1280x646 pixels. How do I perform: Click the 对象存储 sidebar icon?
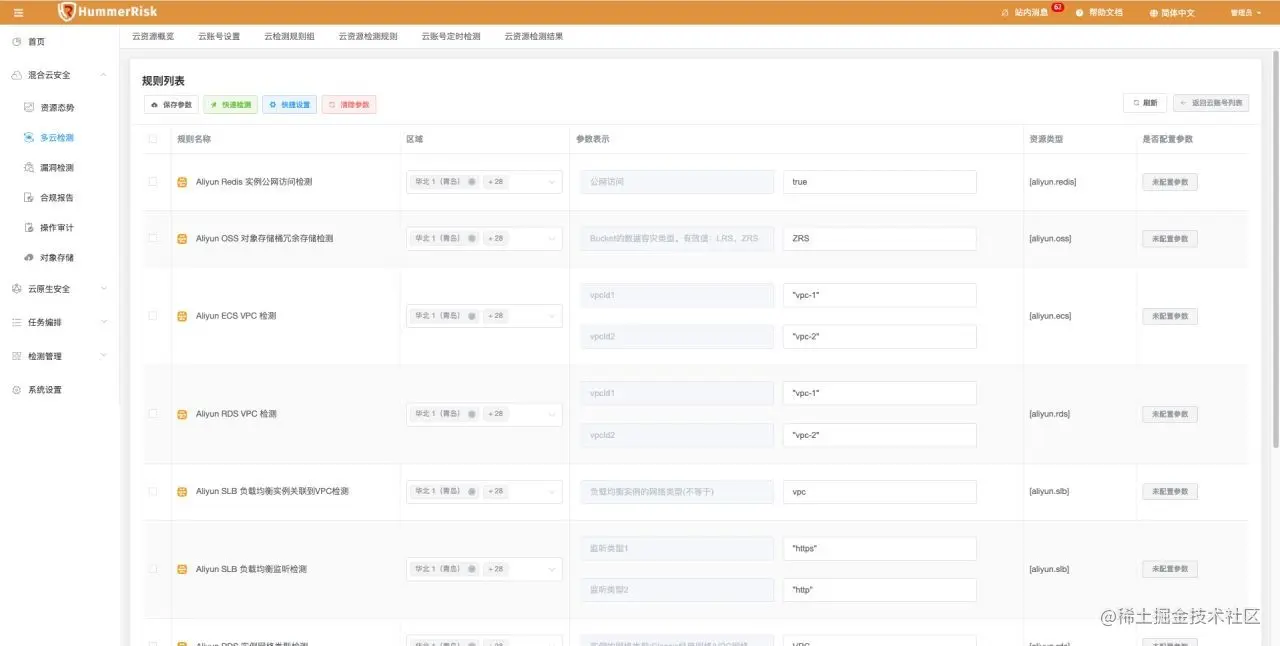click(30, 257)
